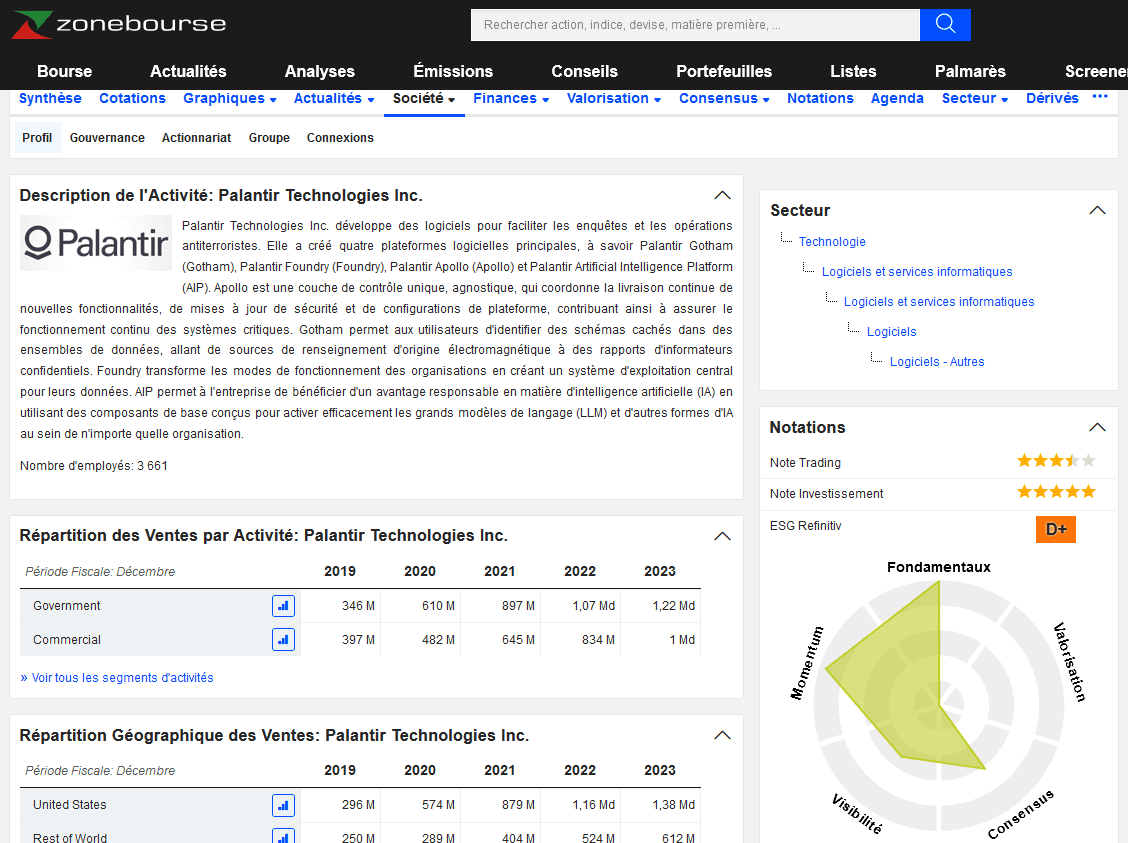Click the Zonebourse logo
This screenshot has height=843, width=1128.
[119, 24]
